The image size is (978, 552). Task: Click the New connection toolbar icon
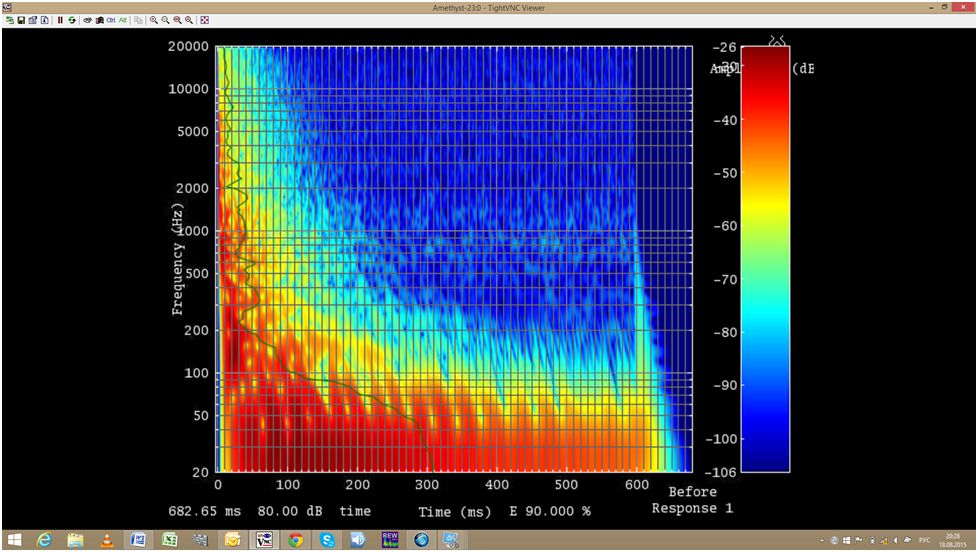point(9,20)
